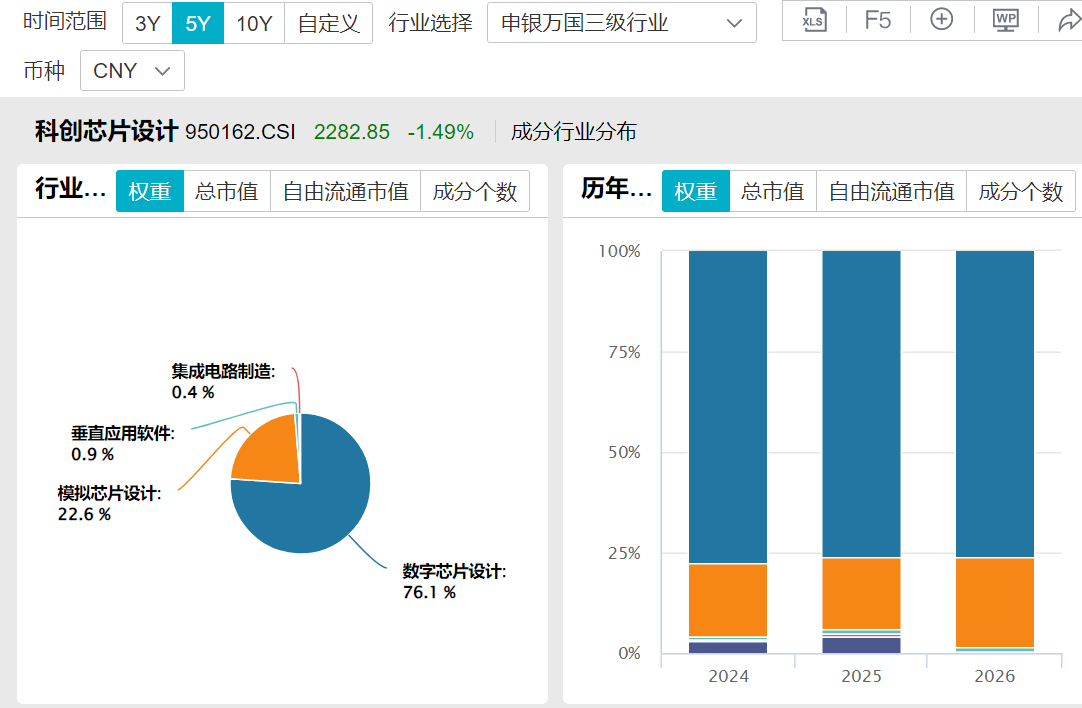Image resolution: width=1082 pixels, height=708 pixels.
Task: Open right panel 成分个数 tab
Action: pos(1021,191)
